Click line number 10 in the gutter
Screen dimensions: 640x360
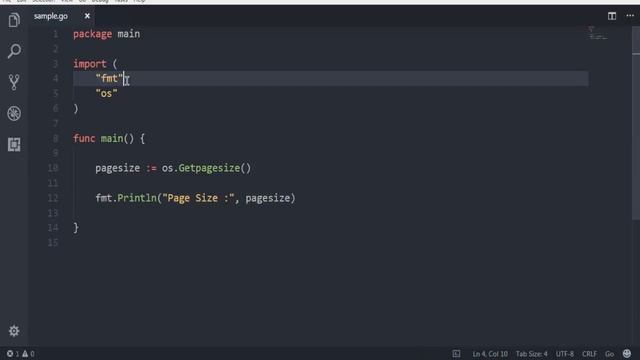[53, 168]
